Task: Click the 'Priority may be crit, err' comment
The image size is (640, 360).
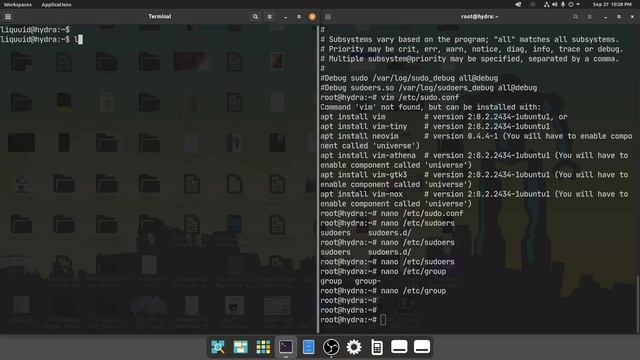Action: (x=472, y=49)
